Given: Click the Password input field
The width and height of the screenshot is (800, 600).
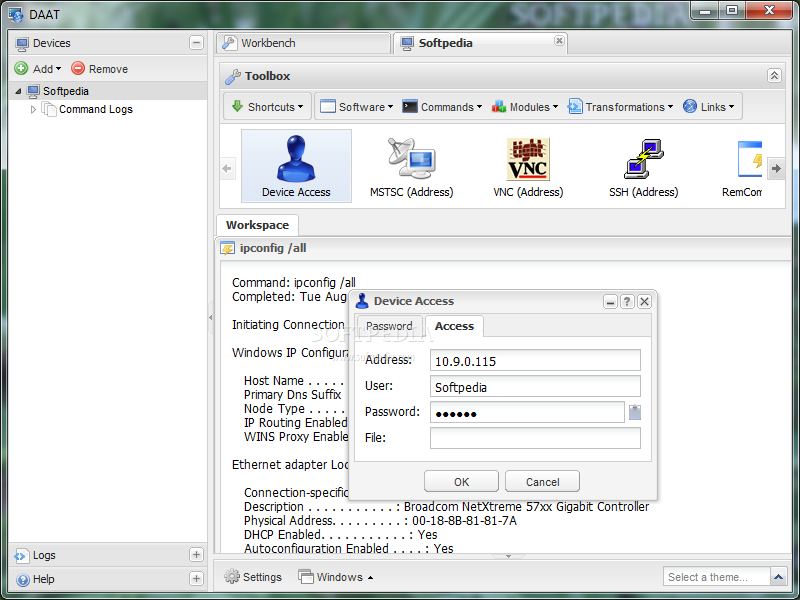Looking at the screenshot, I should 527,412.
